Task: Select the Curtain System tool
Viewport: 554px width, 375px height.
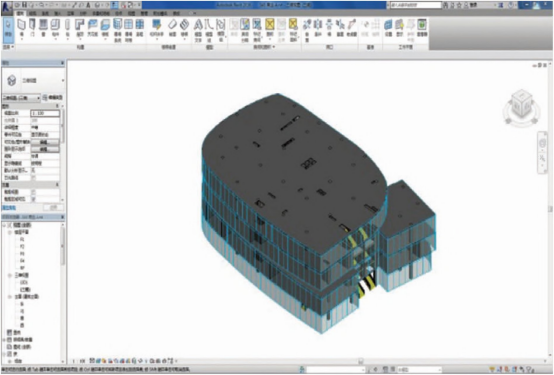Action: click(118, 30)
